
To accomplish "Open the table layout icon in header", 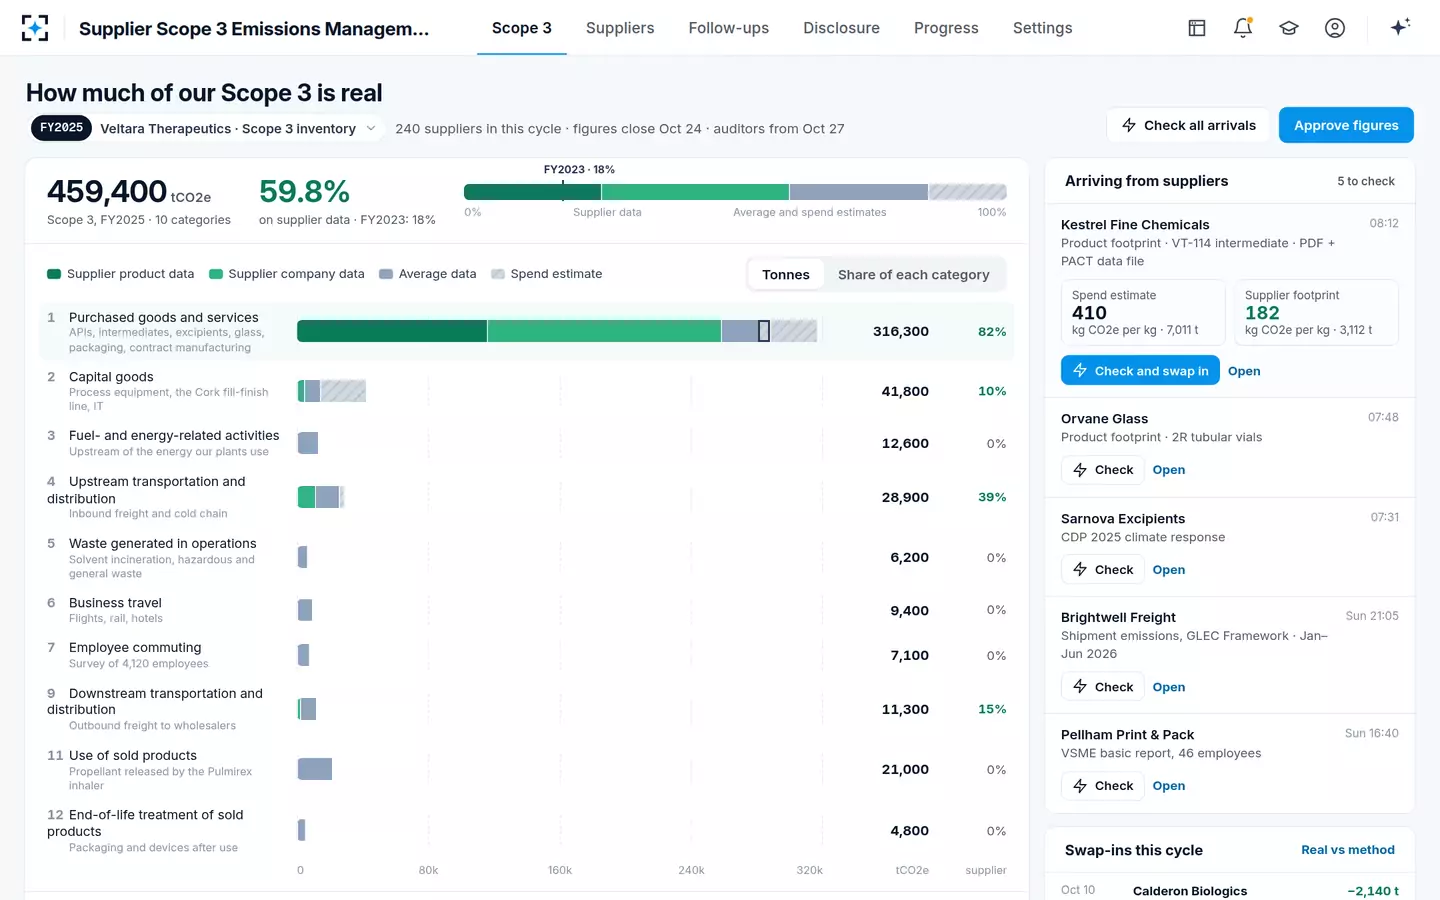I will coord(1197,28).
